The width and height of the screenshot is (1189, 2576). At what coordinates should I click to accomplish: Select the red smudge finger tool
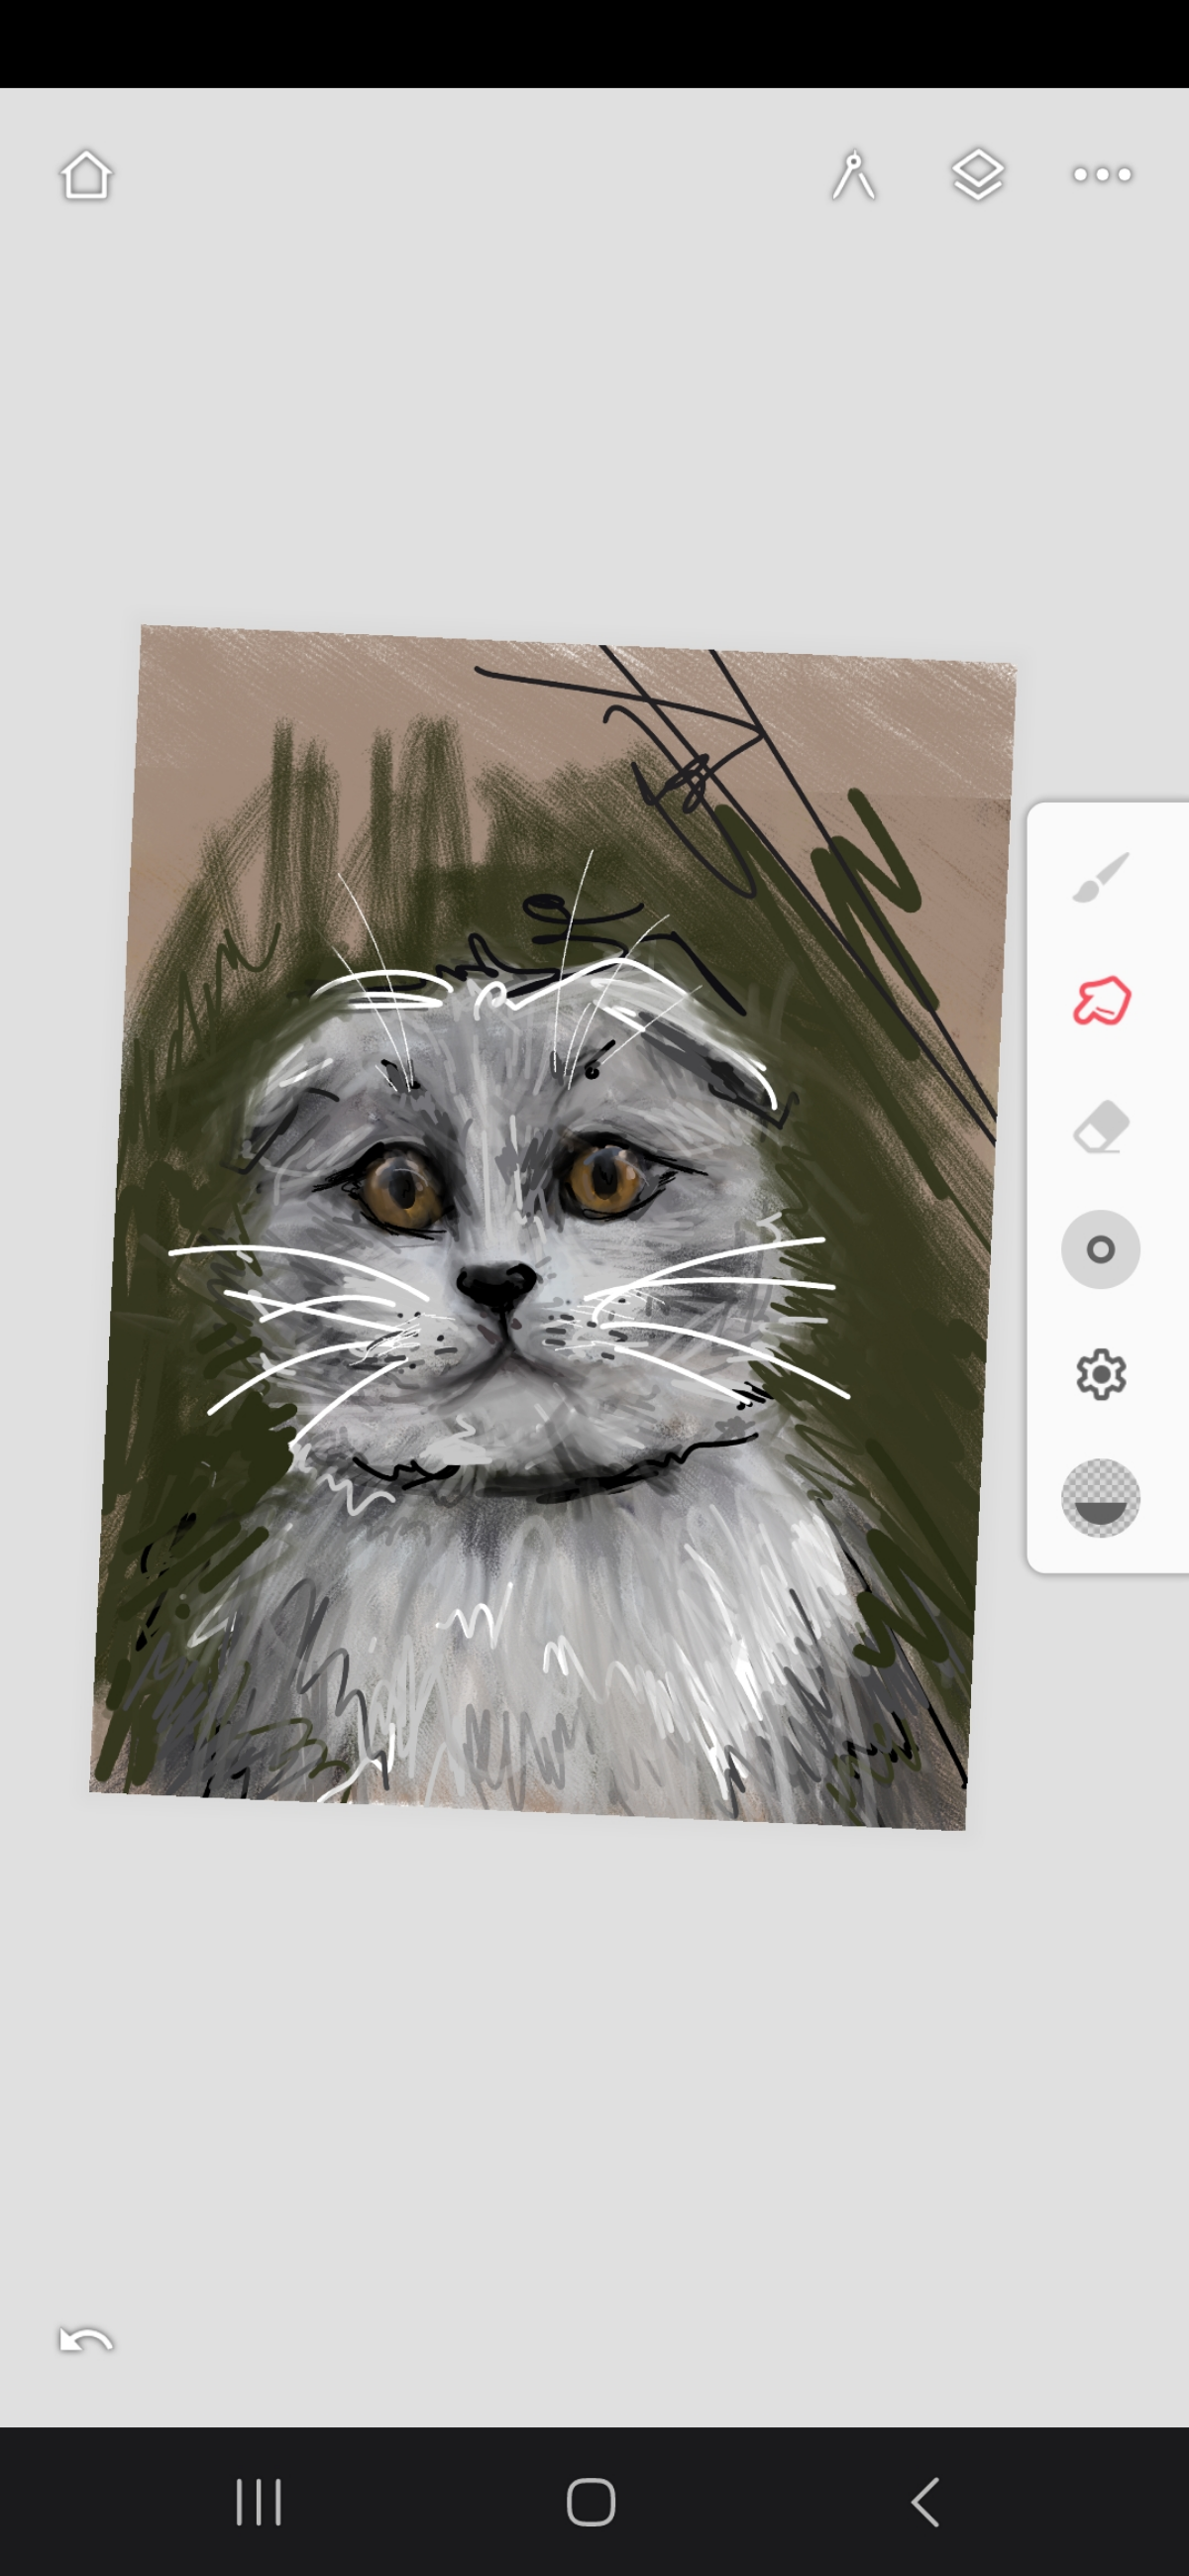pos(1101,1001)
